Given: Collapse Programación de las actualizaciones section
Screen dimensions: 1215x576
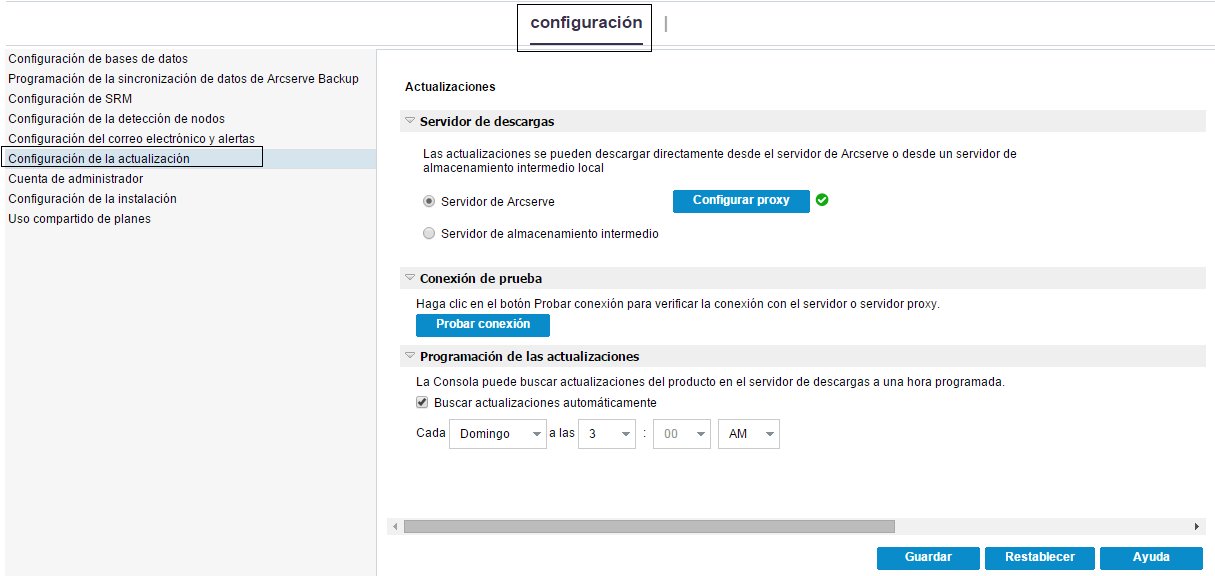Looking at the screenshot, I should point(410,356).
